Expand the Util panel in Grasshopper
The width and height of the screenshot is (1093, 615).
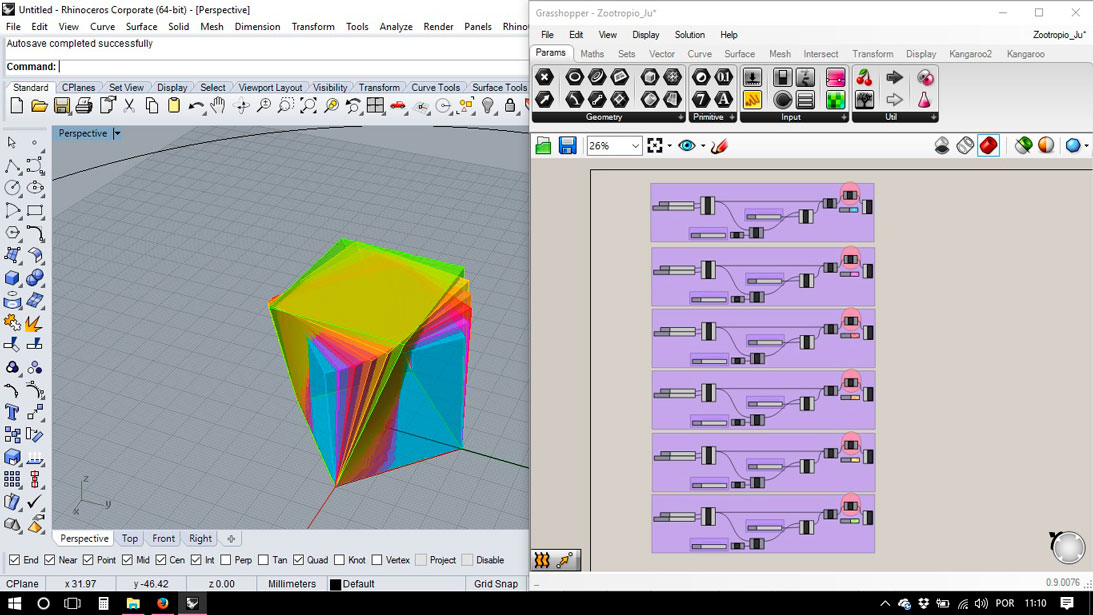click(933, 117)
